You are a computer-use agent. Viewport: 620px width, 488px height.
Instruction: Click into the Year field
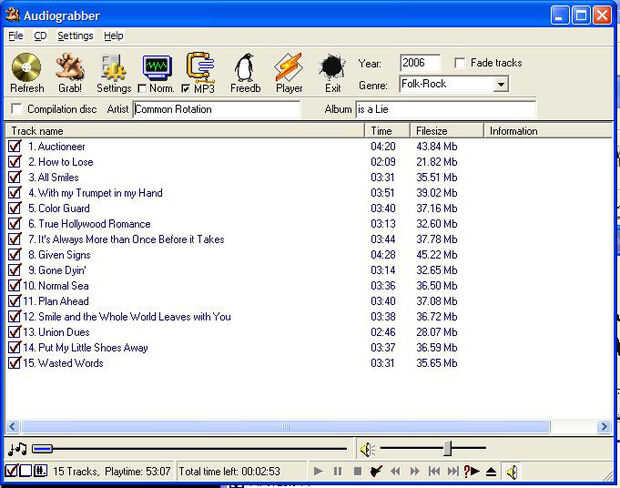pos(420,63)
